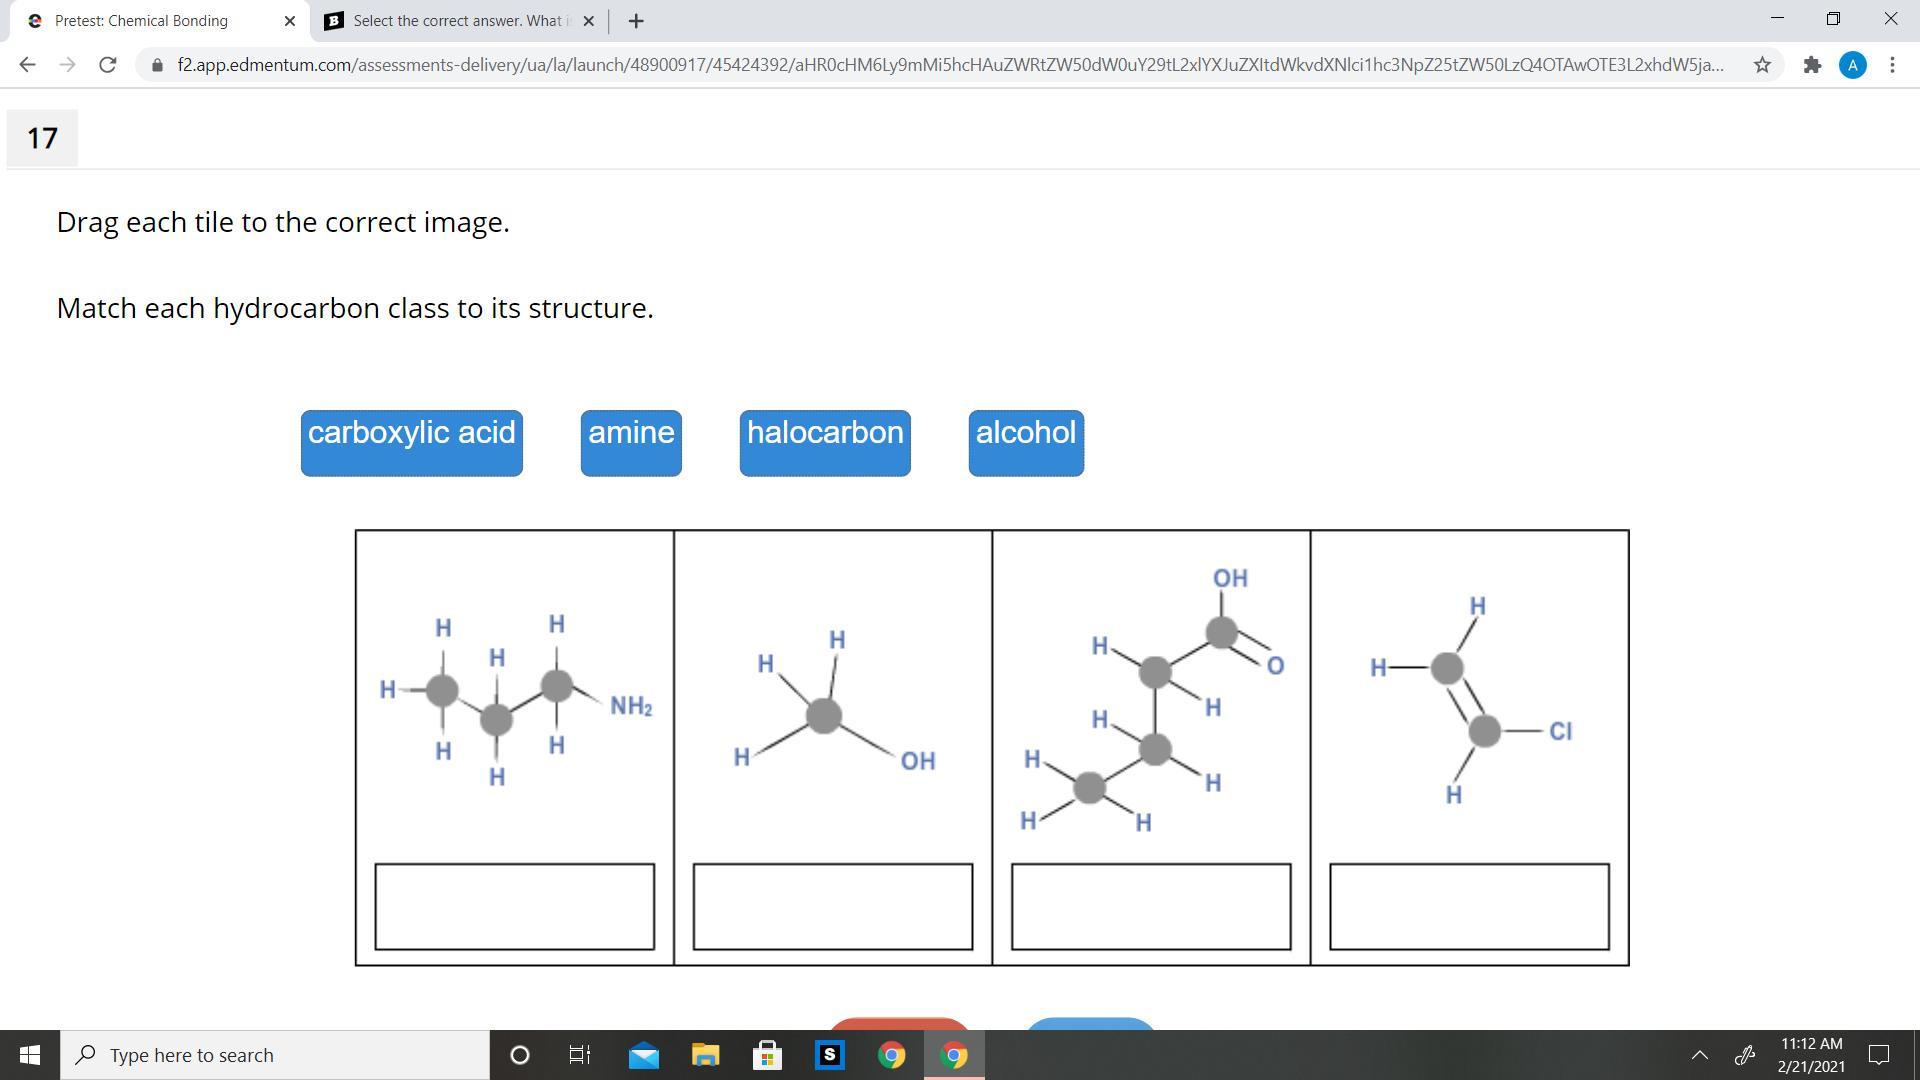Show hidden system tray icons
1920x1080 pixels.
1699,1055
